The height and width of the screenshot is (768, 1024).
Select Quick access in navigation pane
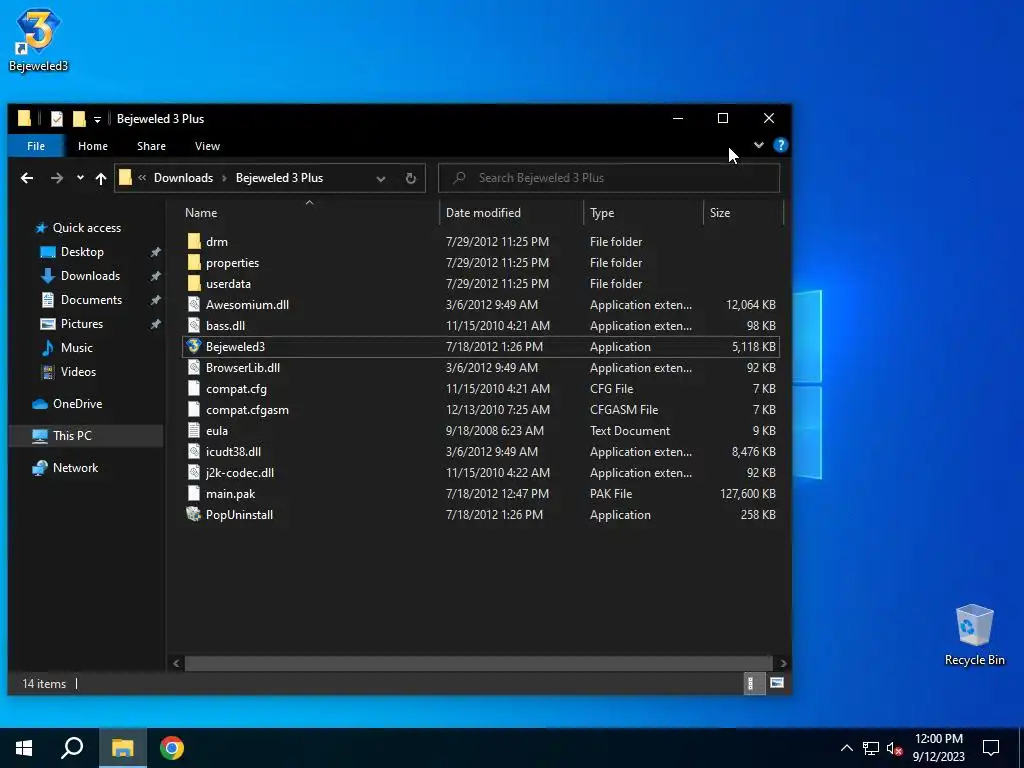86,228
